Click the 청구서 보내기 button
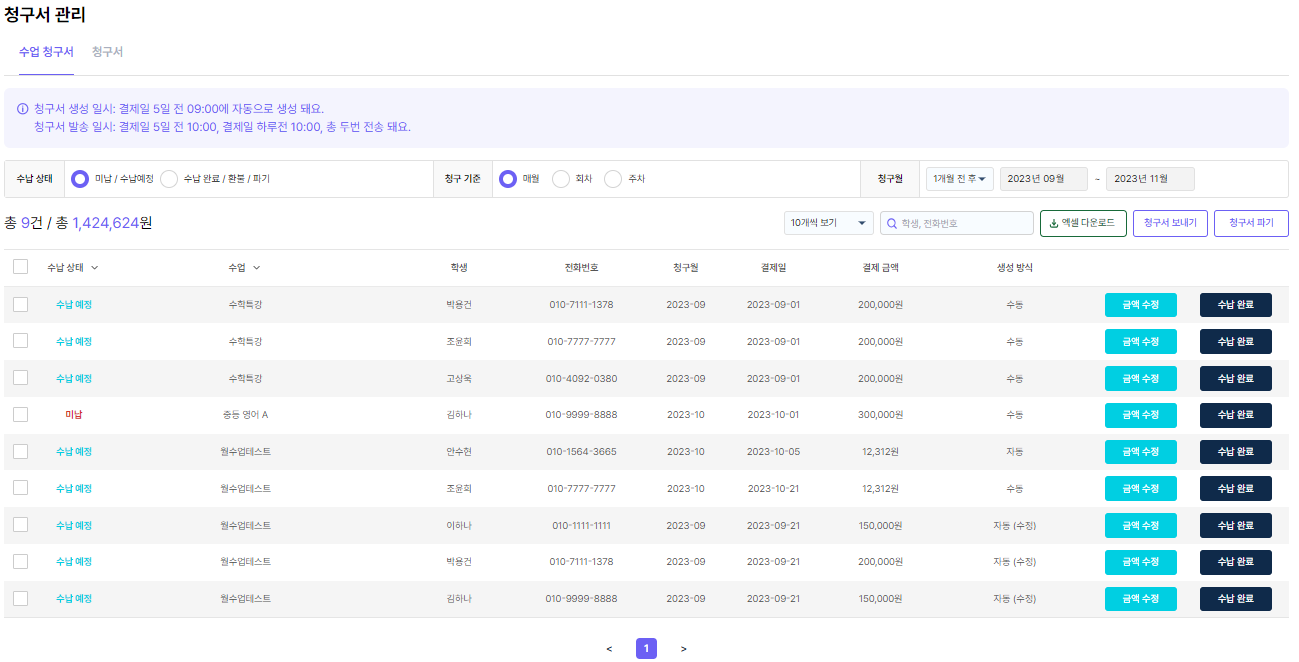Viewport: 1299px width, 662px height. click(x=1170, y=223)
